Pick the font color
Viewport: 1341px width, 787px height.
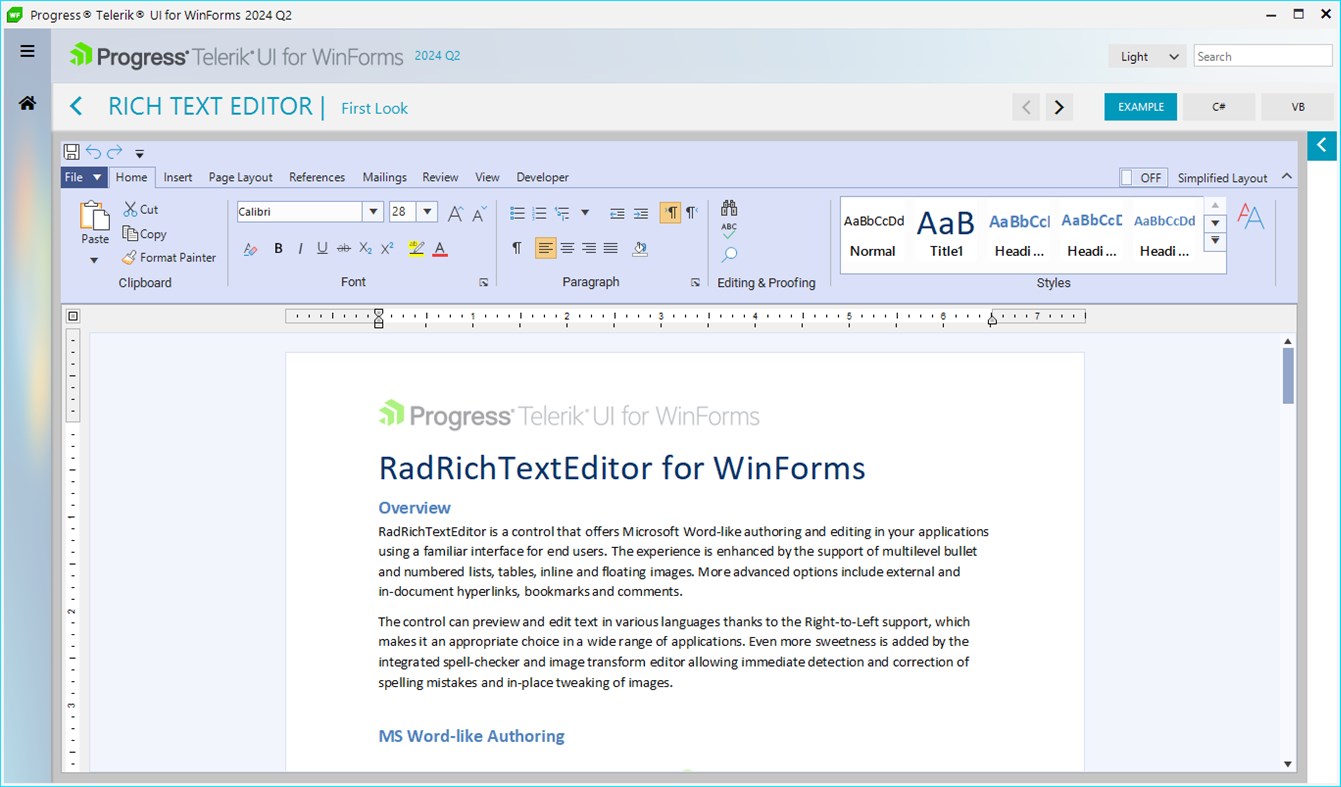pyautogui.click(x=440, y=248)
